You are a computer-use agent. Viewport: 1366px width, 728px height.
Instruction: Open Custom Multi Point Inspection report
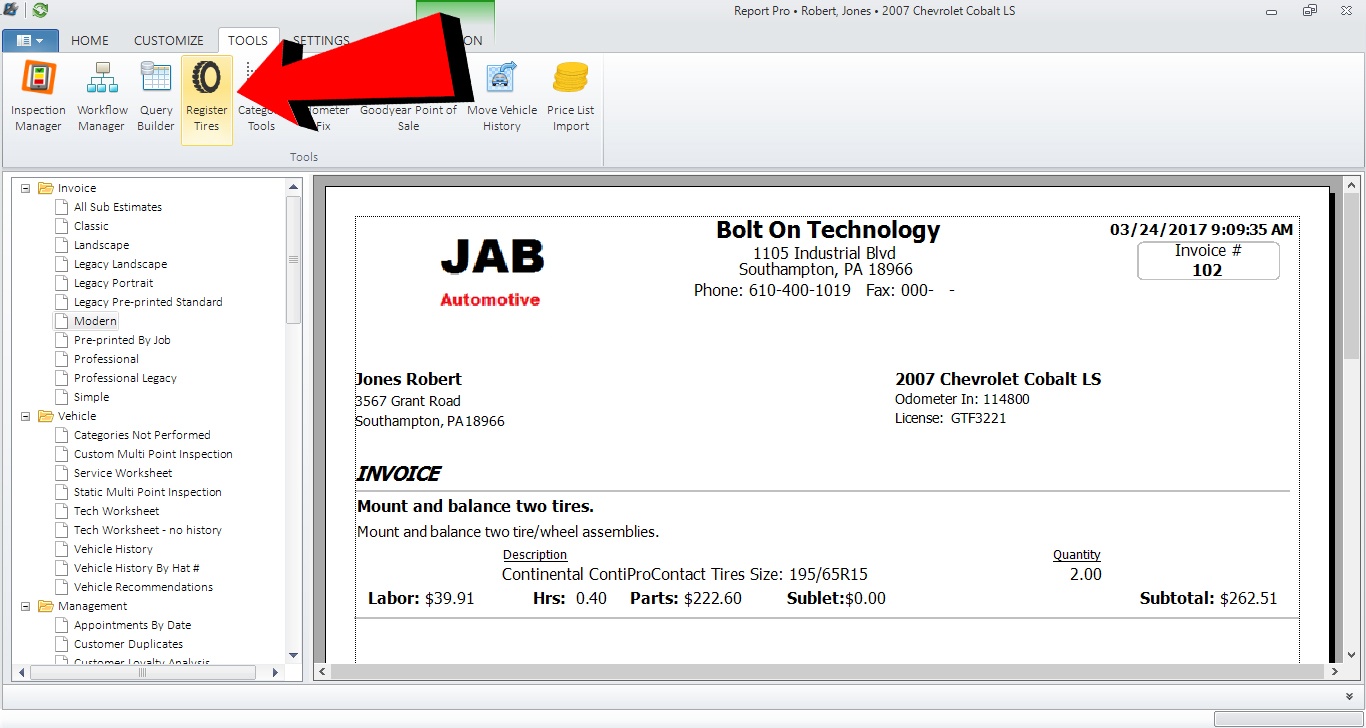pyautogui.click(x=153, y=454)
